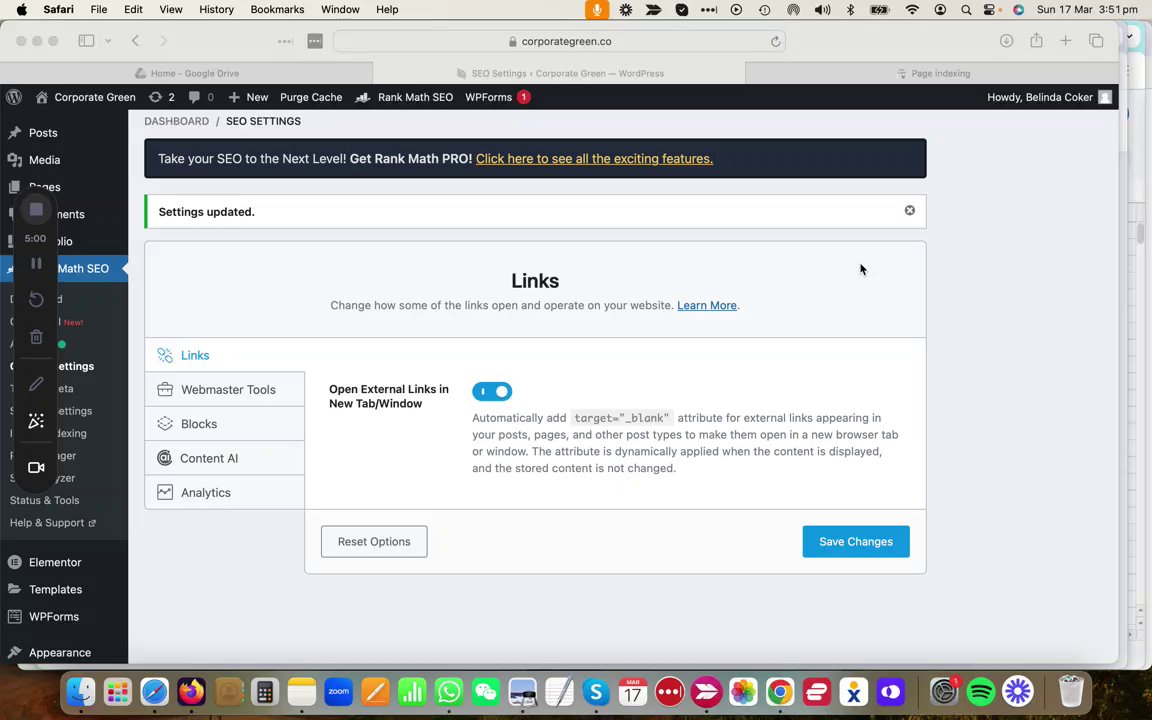The height and width of the screenshot is (720, 1152).
Task: Click the confetti effects icon in recorder panel
Action: point(36,421)
